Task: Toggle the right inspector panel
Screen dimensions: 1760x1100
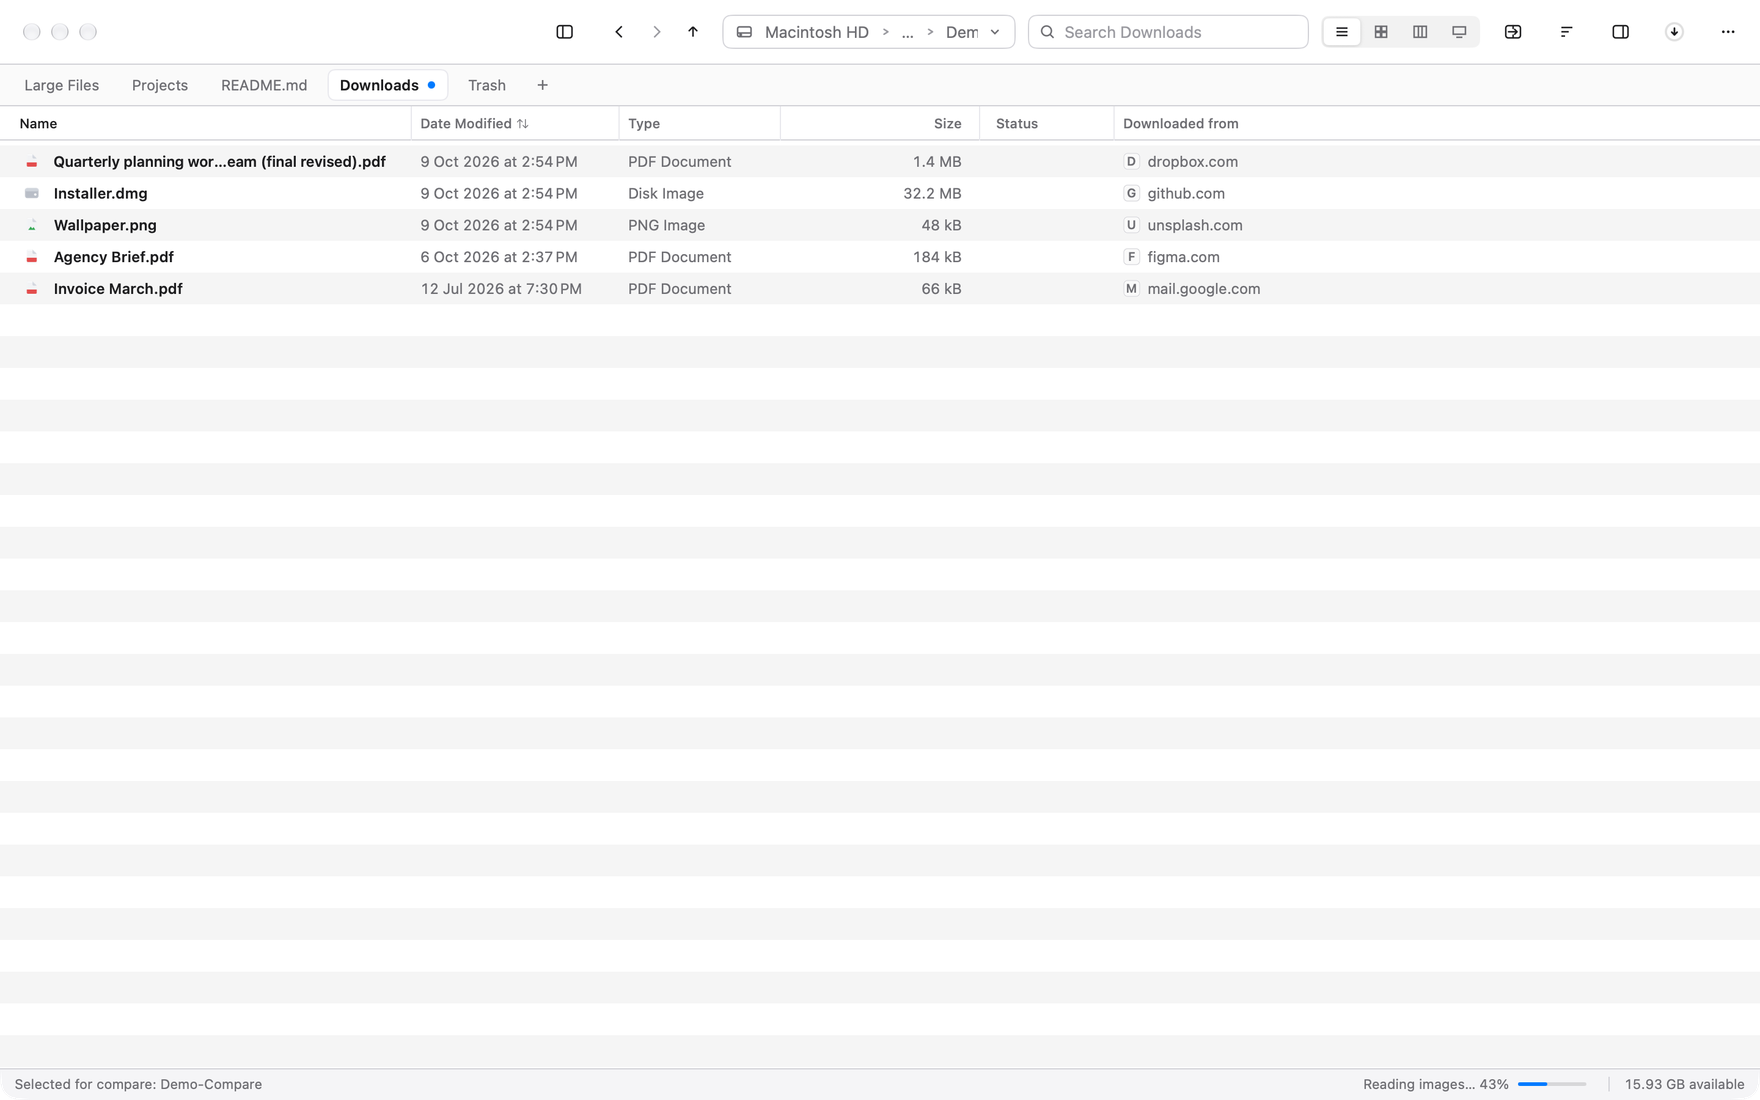Action: click(1620, 32)
